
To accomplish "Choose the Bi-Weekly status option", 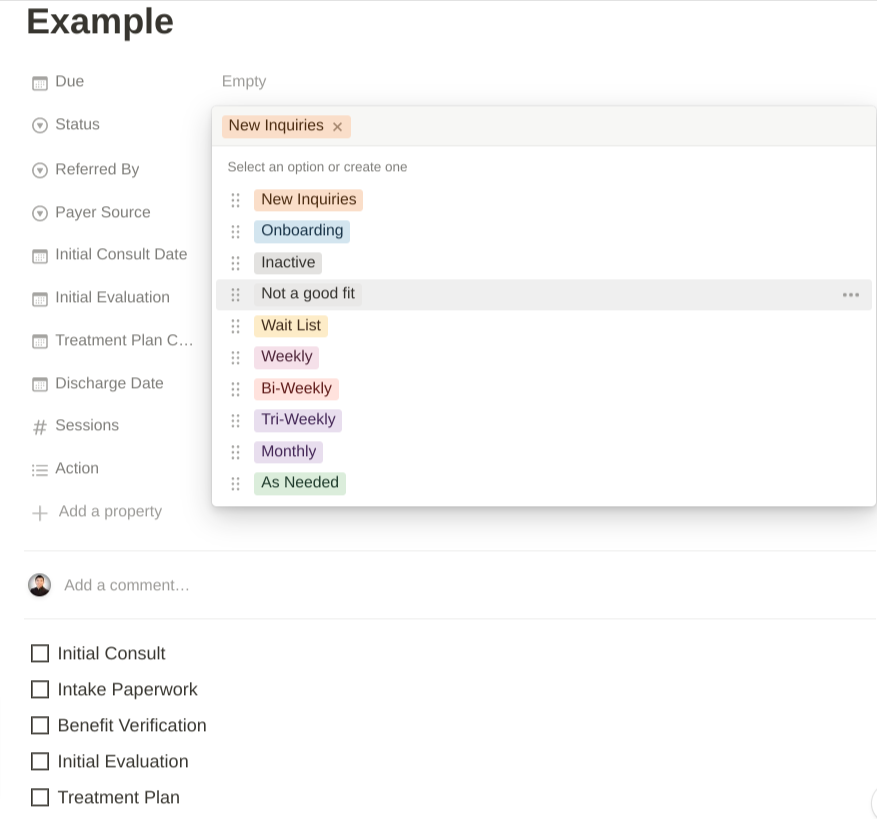I will coord(296,388).
